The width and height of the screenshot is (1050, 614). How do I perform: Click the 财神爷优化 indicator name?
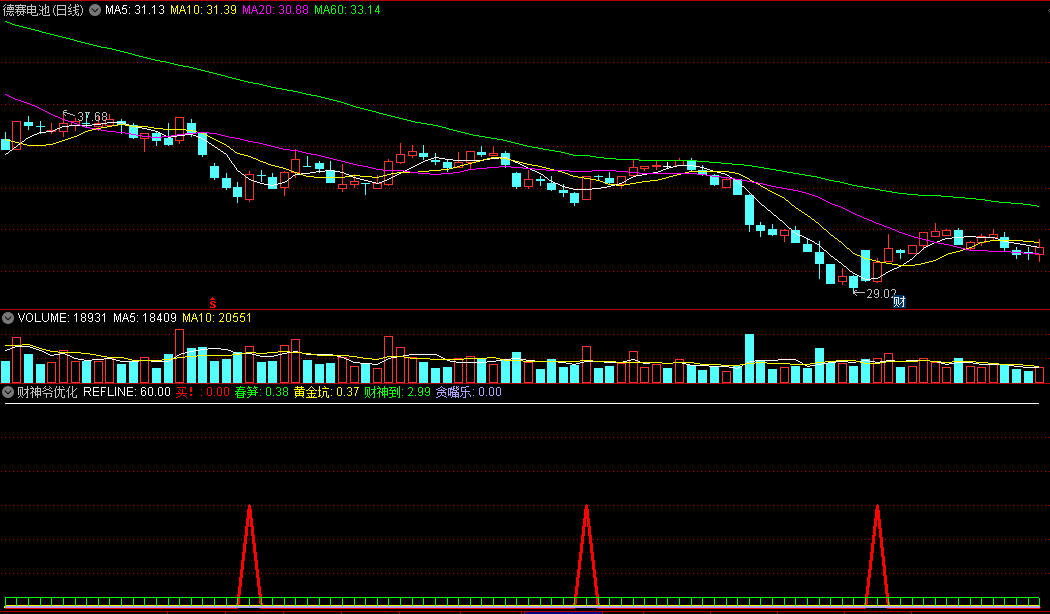click(47, 392)
